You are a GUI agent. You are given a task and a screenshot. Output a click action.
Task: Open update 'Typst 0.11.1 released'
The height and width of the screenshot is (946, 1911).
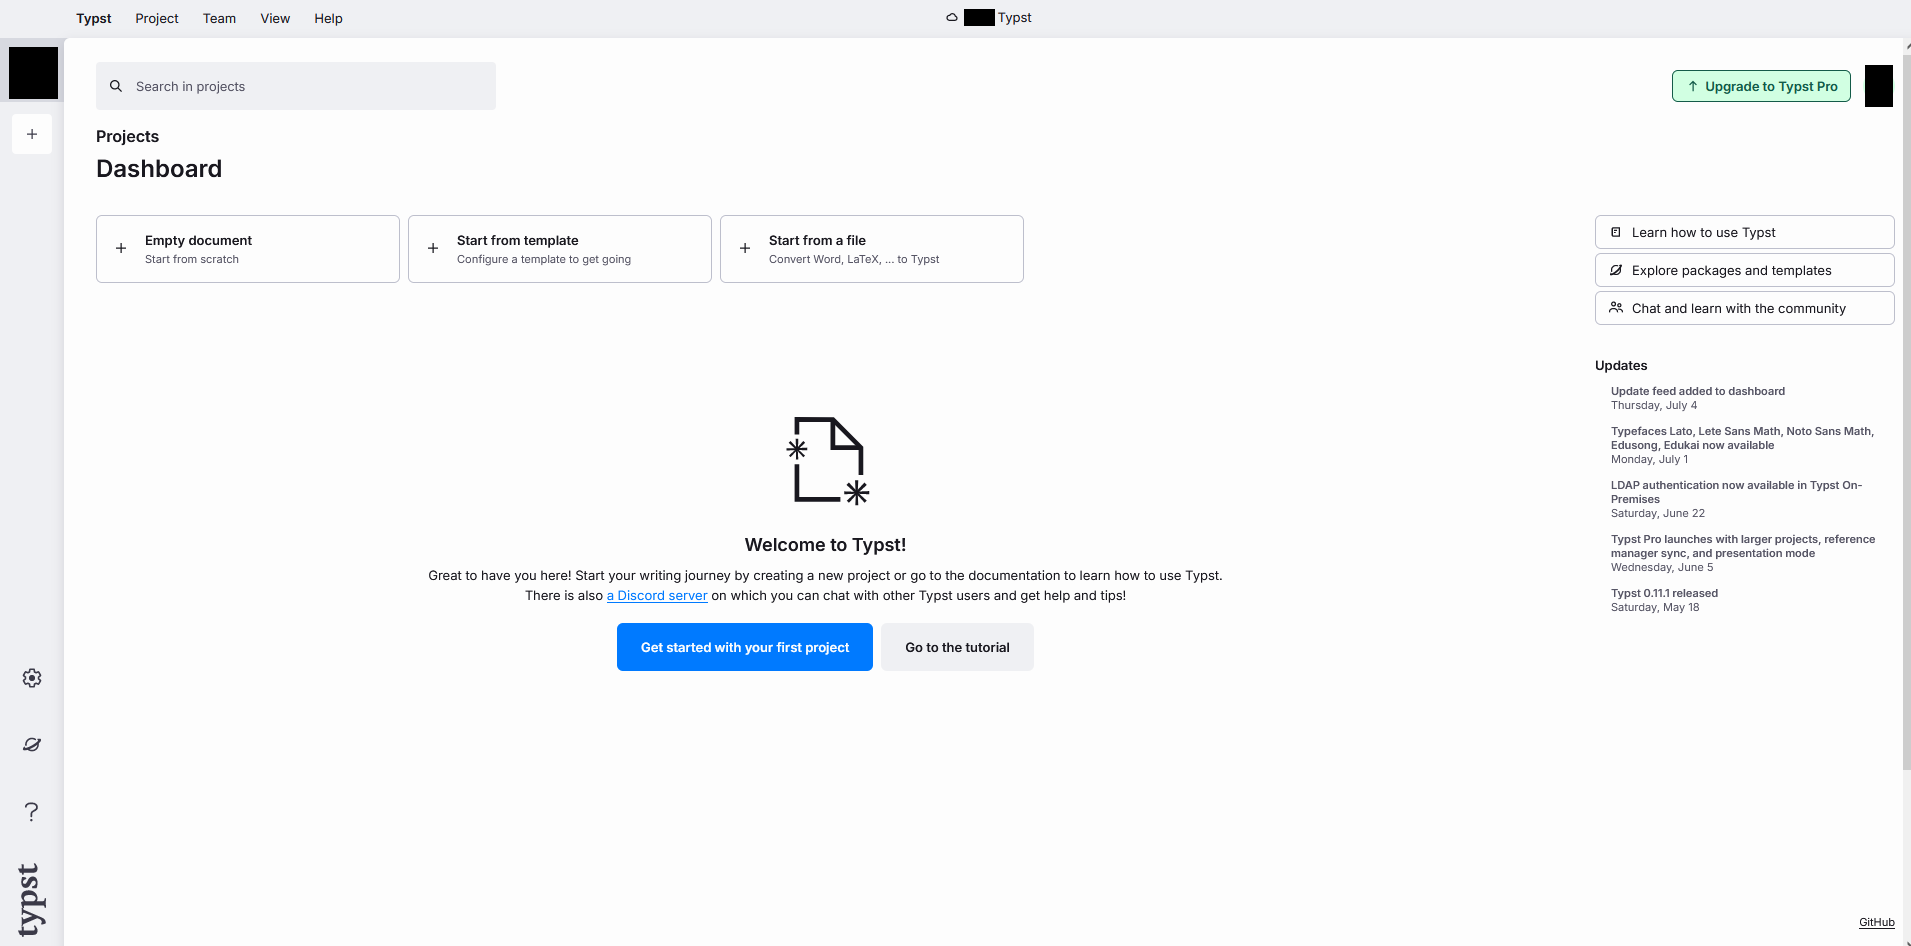point(1665,600)
